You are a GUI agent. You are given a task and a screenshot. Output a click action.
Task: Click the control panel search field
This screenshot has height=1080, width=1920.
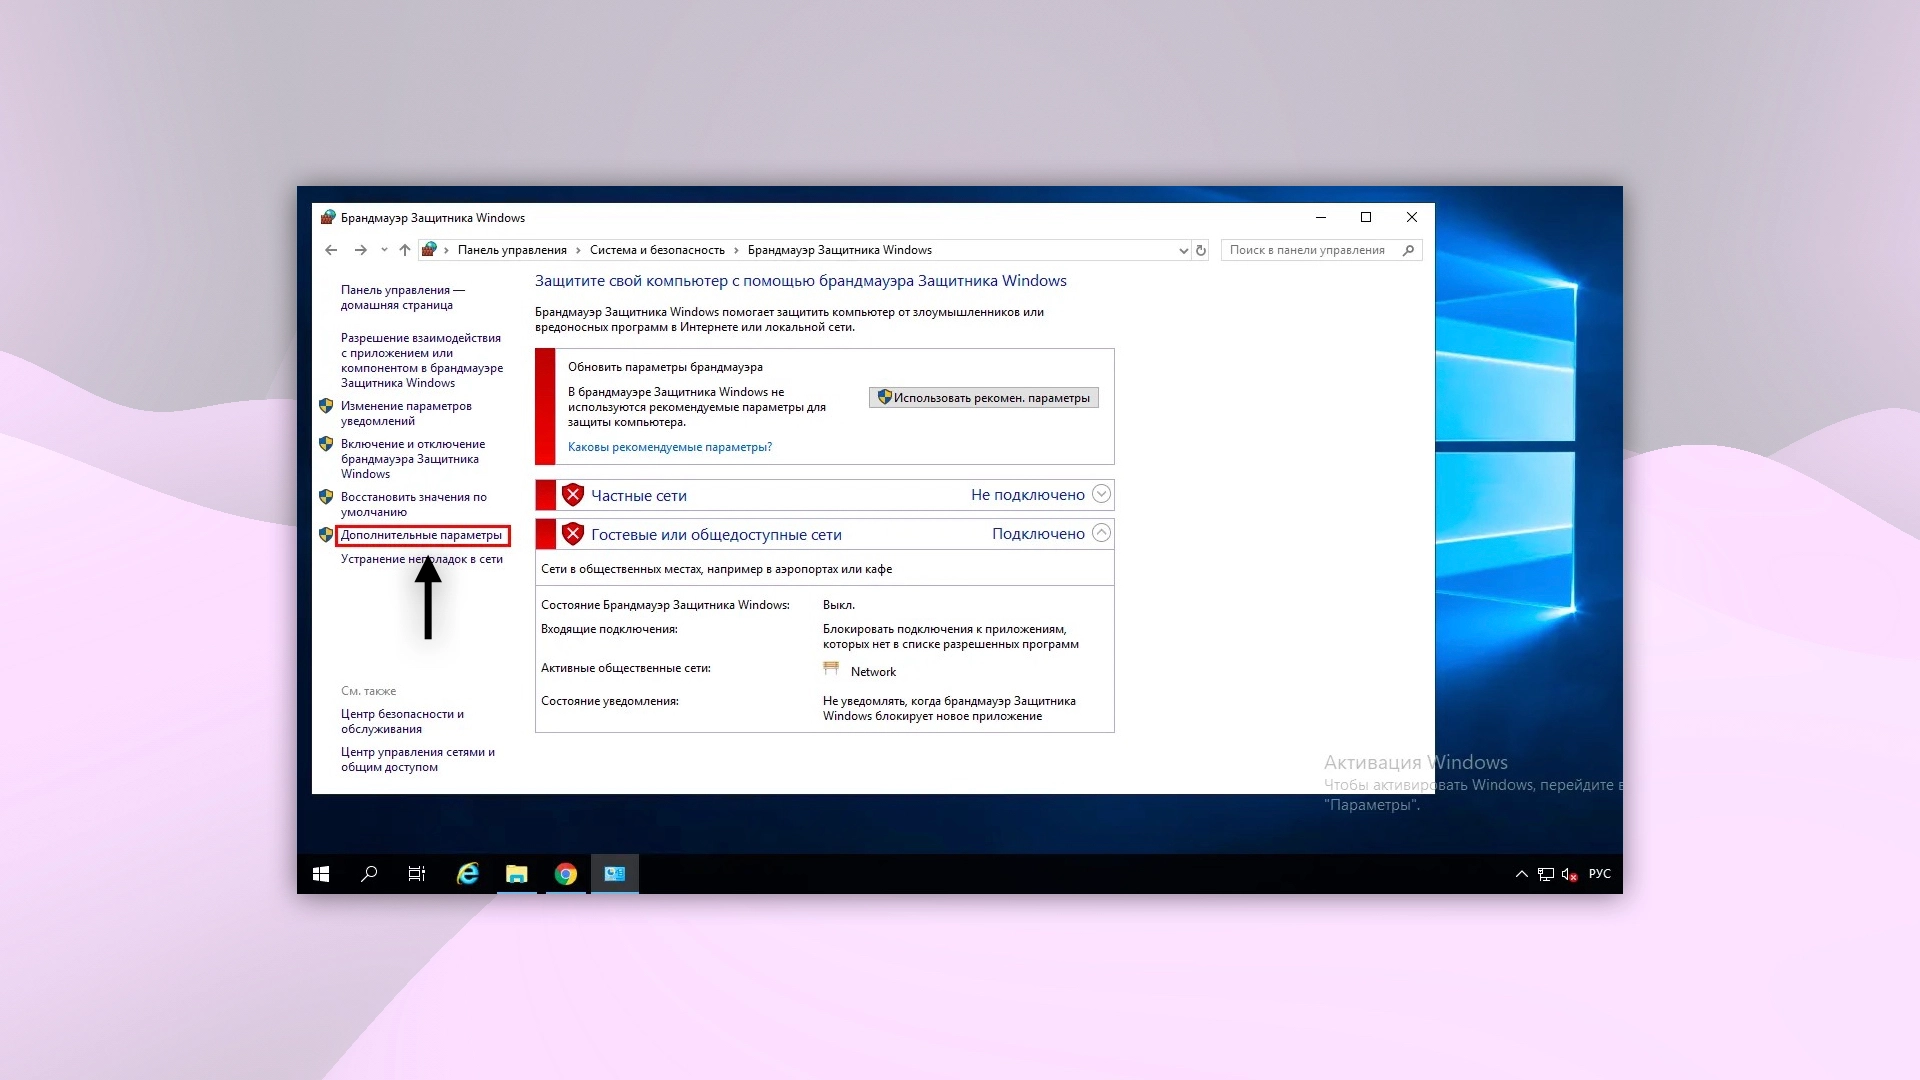click(x=1306, y=250)
